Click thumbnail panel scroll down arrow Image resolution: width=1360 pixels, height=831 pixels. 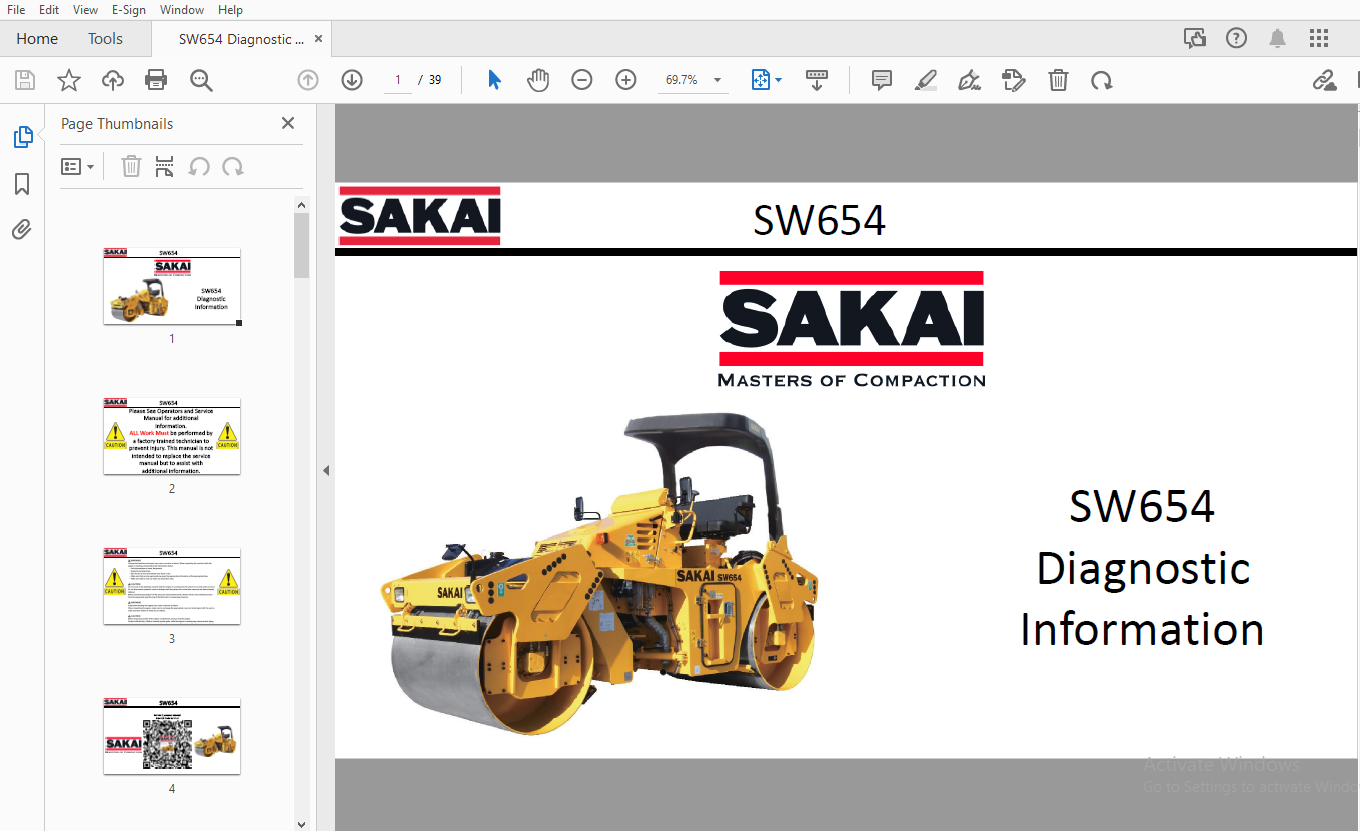point(302,823)
